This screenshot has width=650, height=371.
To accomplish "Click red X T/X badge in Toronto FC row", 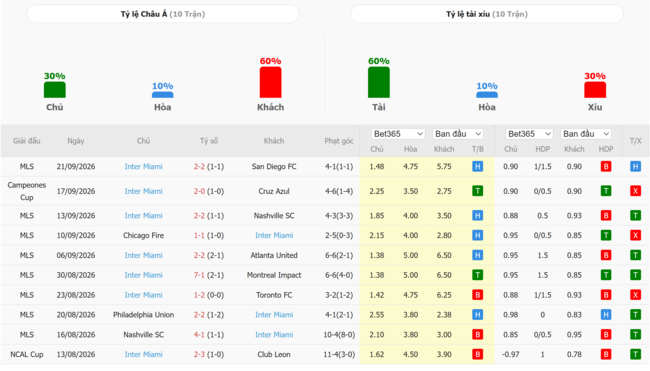I will 635,295.
